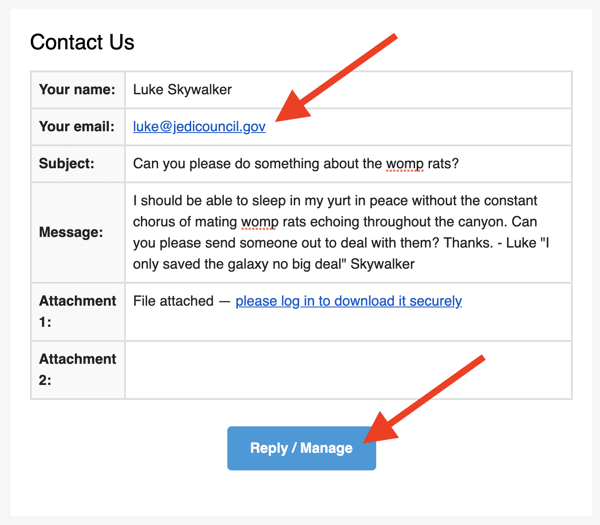Click the Attachment 1 label cell

[x=78, y=311]
